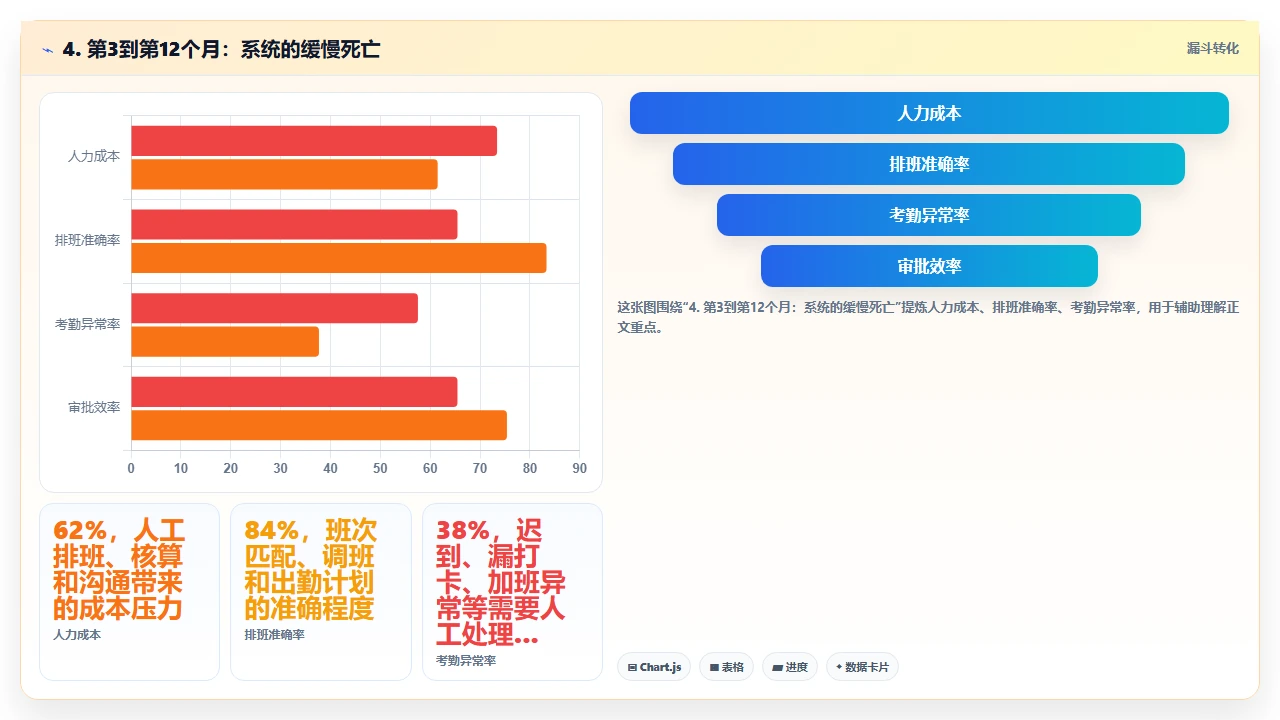Click the 考勤异常率 chart axis label
Image resolution: width=1280 pixels, height=720 pixels.
tap(88, 324)
